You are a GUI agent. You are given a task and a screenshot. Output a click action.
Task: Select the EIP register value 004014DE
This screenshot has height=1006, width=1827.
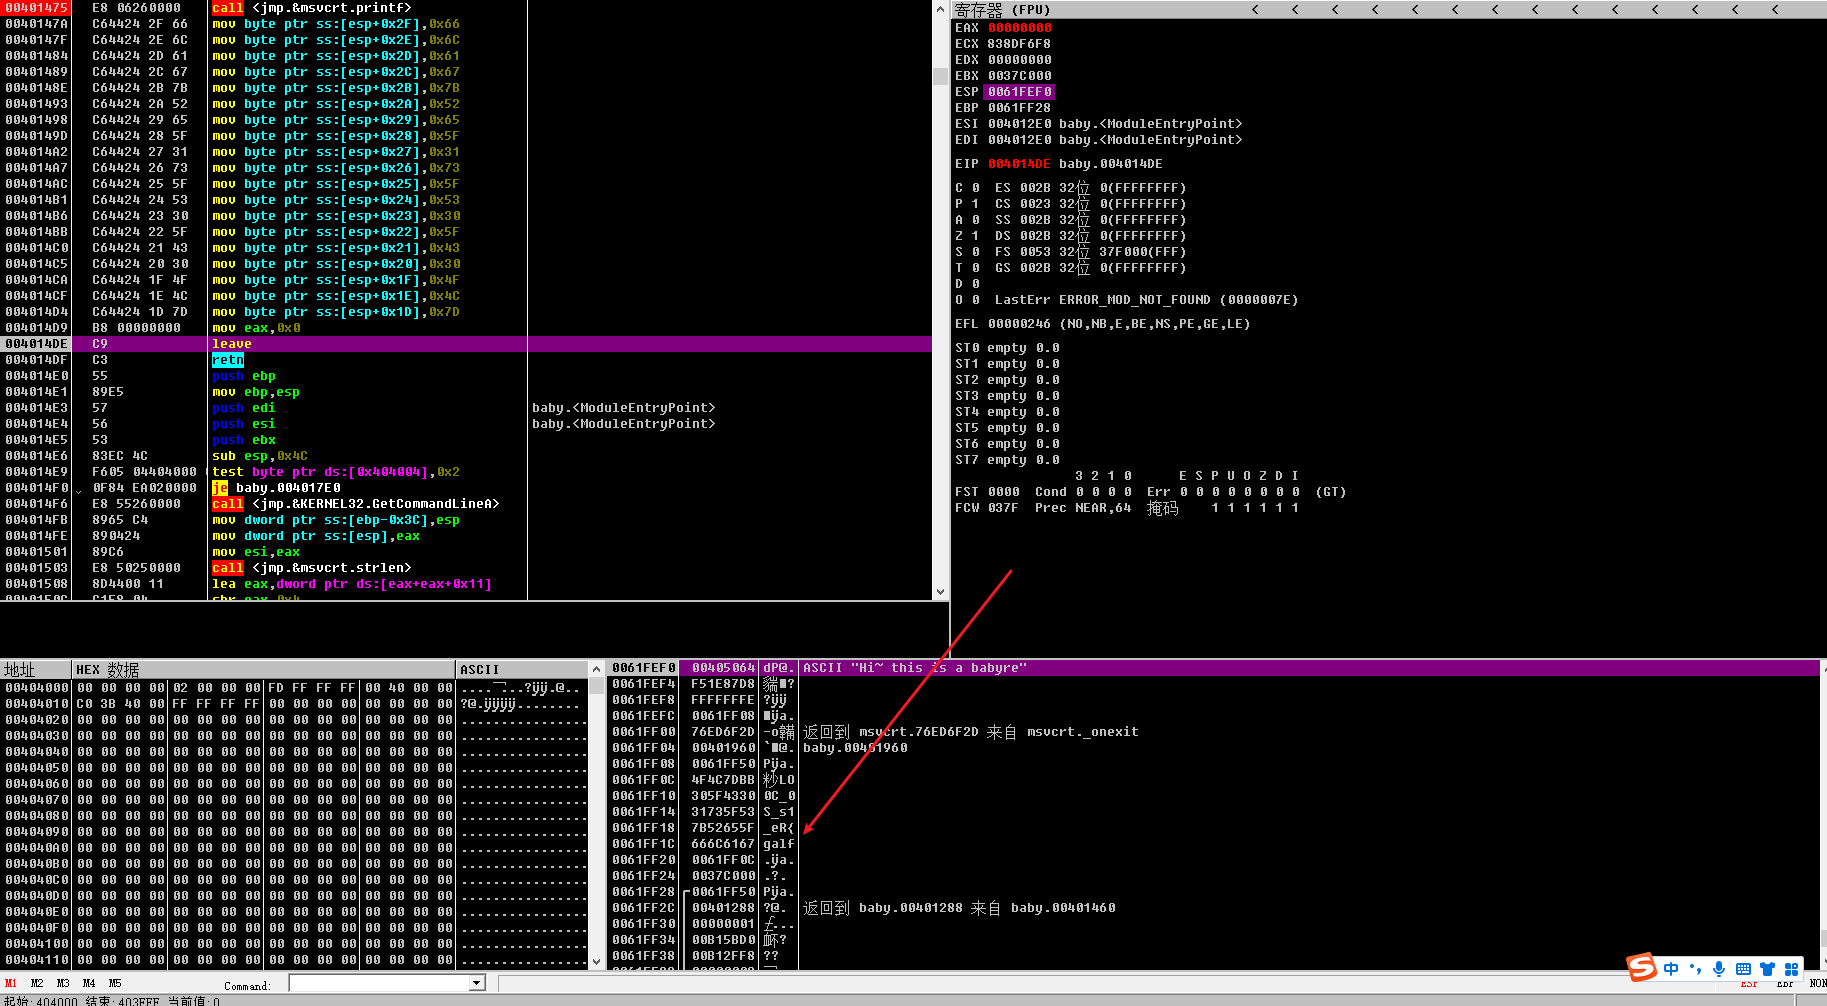[1020, 164]
